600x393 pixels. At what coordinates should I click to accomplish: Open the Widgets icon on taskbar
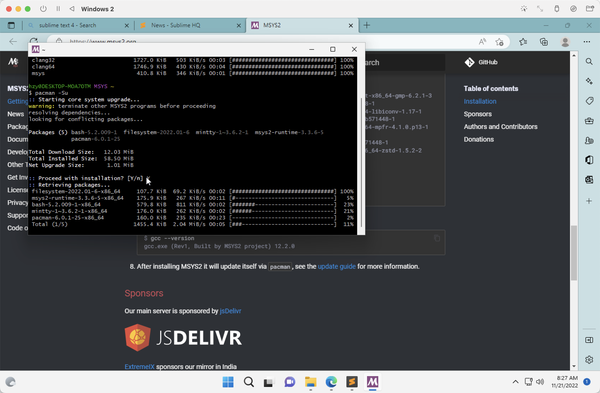(10, 382)
